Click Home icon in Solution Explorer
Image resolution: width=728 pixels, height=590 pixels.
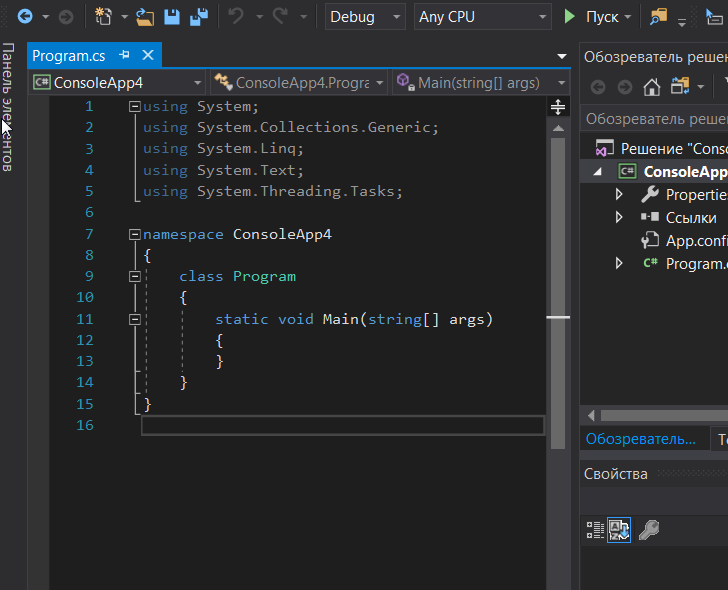tap(651, 86)
